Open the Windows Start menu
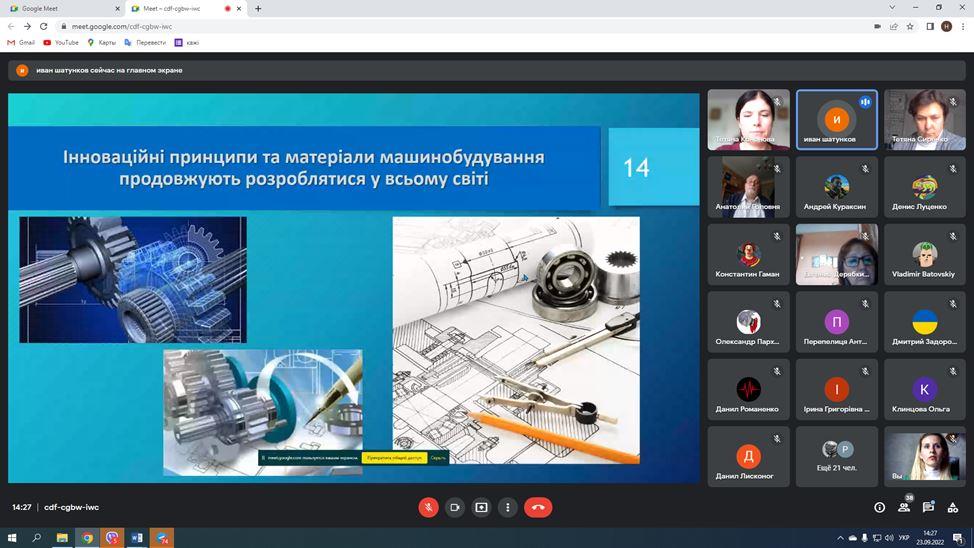The height and width of the screenshot is (548, 974). pyautogui.click(x=11, y=537)
